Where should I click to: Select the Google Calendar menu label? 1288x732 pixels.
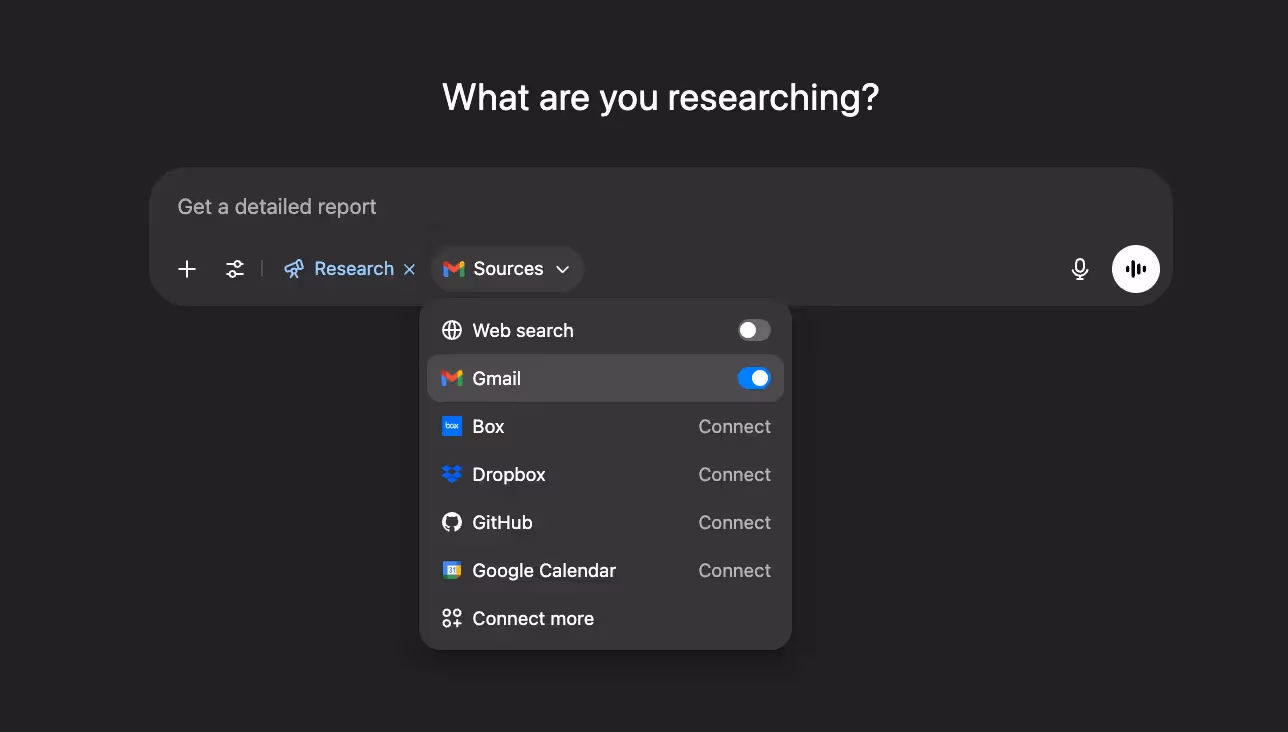point(544,570)
